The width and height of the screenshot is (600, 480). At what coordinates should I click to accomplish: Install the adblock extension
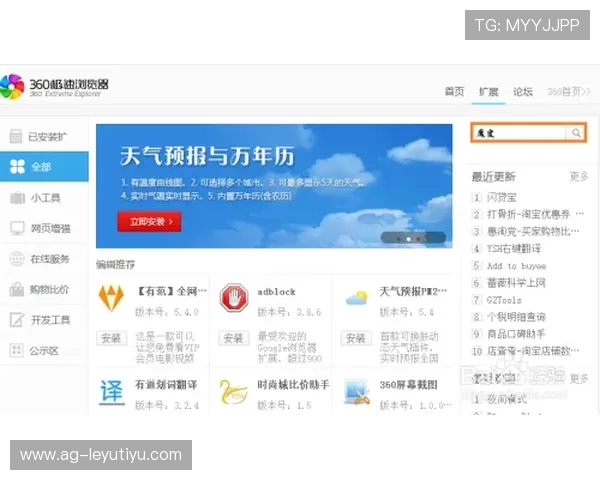click(x=233, y=338)
